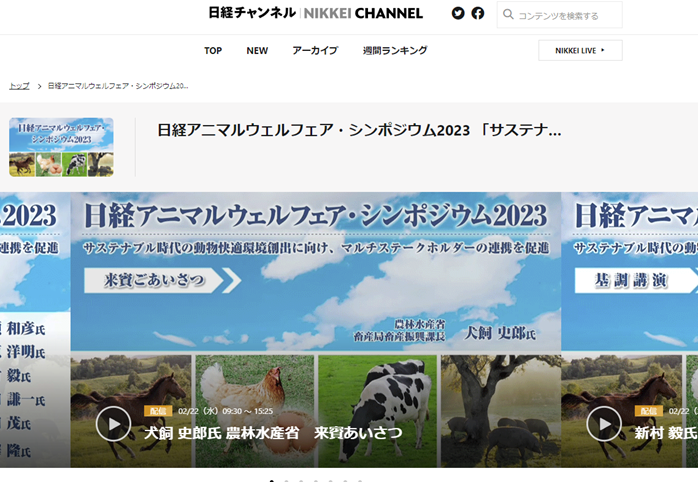Screen dimensions: 698x482
Task: Open the Nikkei Channel Twitter page
Action: pos(458,13)
